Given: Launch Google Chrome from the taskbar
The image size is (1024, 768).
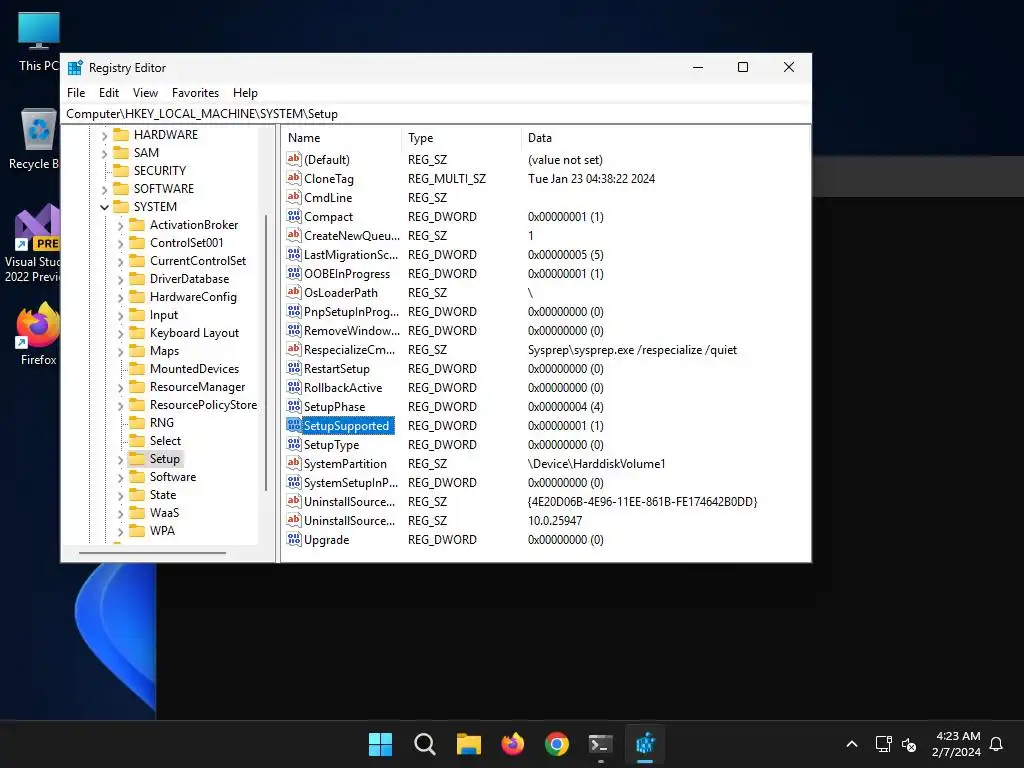Looking at the screenshot, I should point(557,744).
